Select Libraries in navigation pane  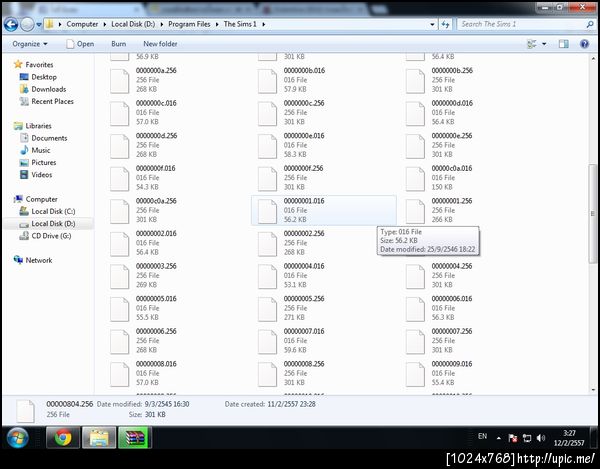[33, 126]
